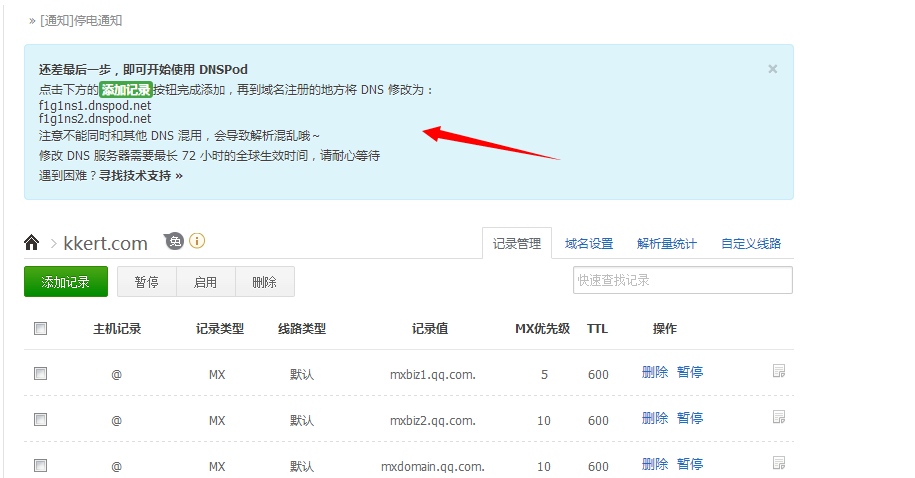
Task: Check the box for mxbiz2.qq.com record
Action: 40,420
